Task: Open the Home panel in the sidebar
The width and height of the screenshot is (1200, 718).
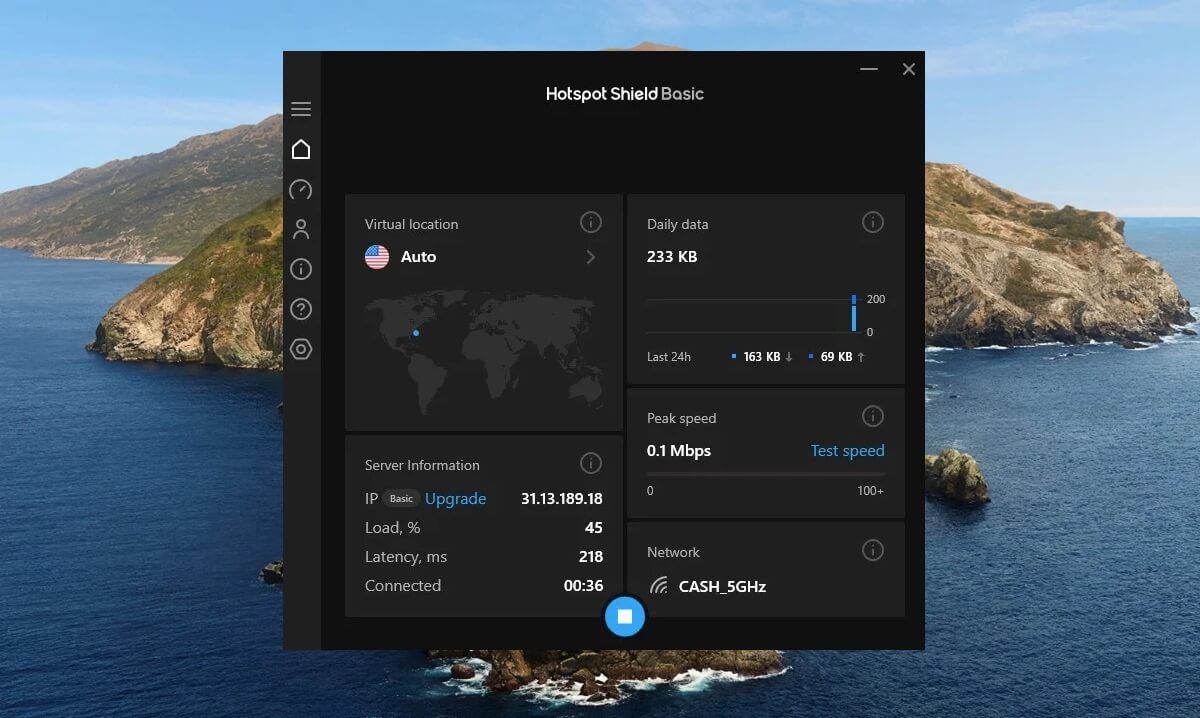Action: 301,148
